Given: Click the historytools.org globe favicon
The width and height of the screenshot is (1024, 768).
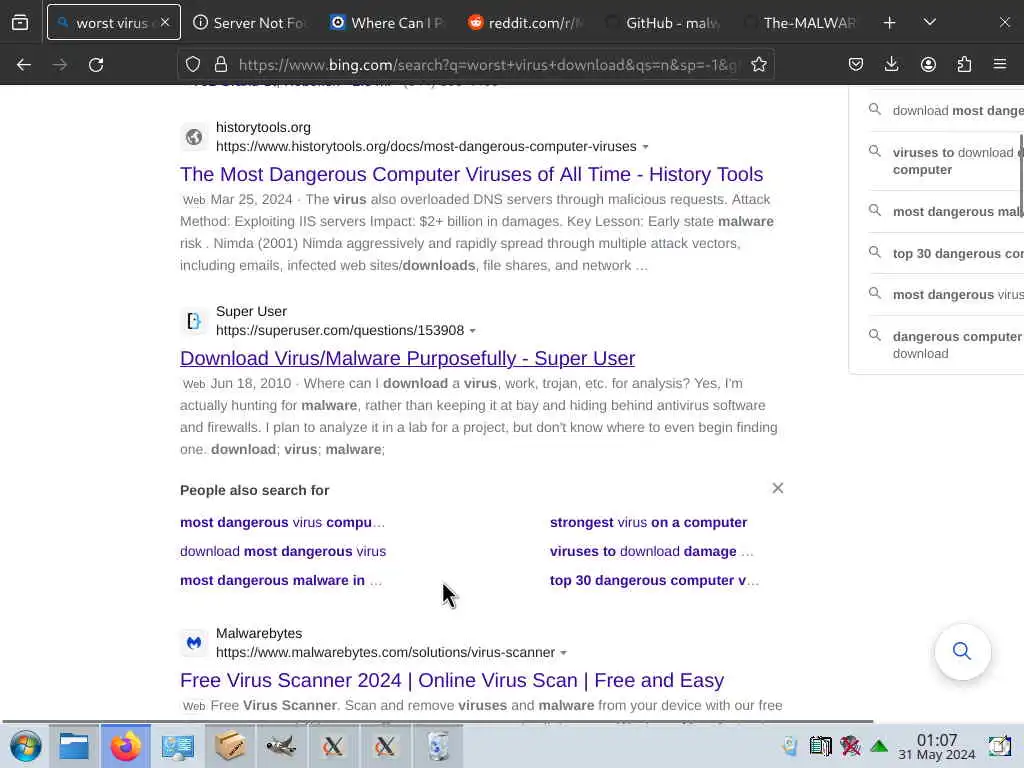Looking at the screenshot, I should 194,137.
